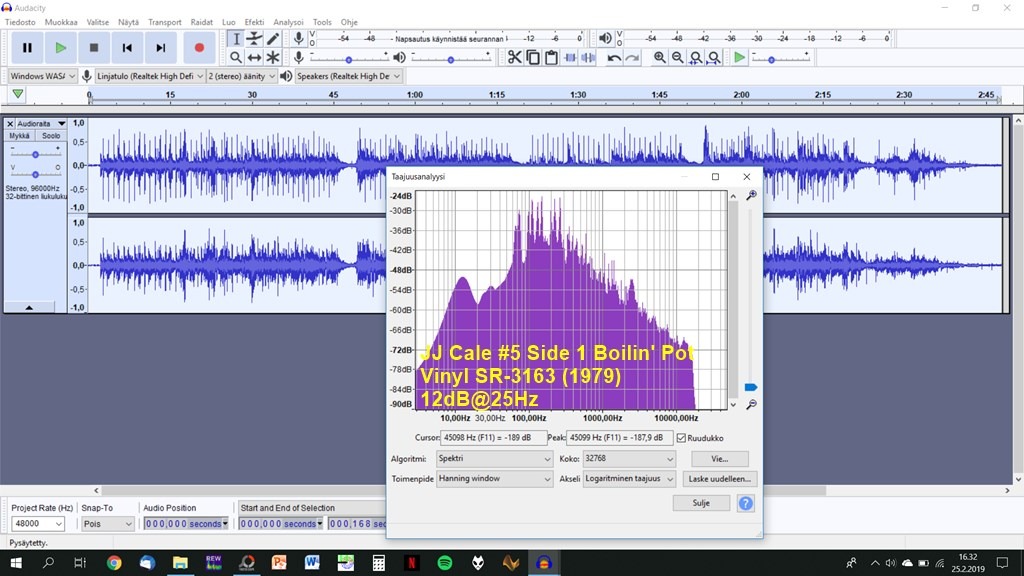Toggle Mykkä mute on the audio track
Viewport: 1024px width, 576px height.
[20, 136]
